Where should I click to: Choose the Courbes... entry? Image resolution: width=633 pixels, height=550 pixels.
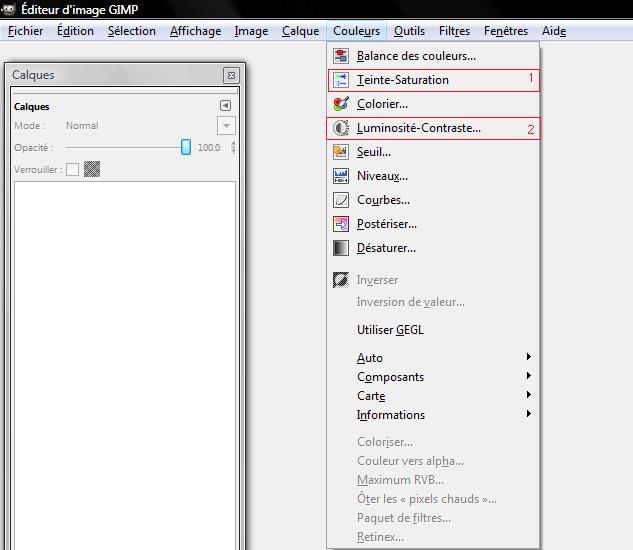click(x=433, y=200)
